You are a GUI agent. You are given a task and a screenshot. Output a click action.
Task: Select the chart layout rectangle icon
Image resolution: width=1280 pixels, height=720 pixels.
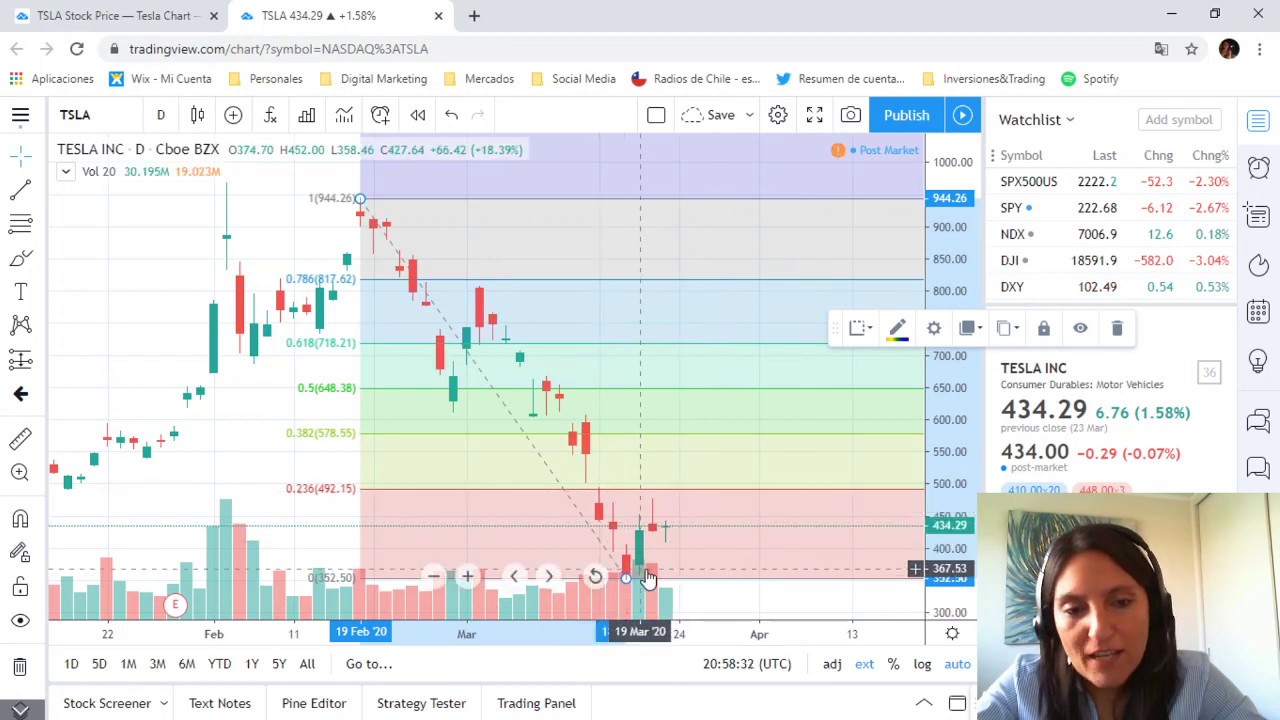(x=656, y=115)
